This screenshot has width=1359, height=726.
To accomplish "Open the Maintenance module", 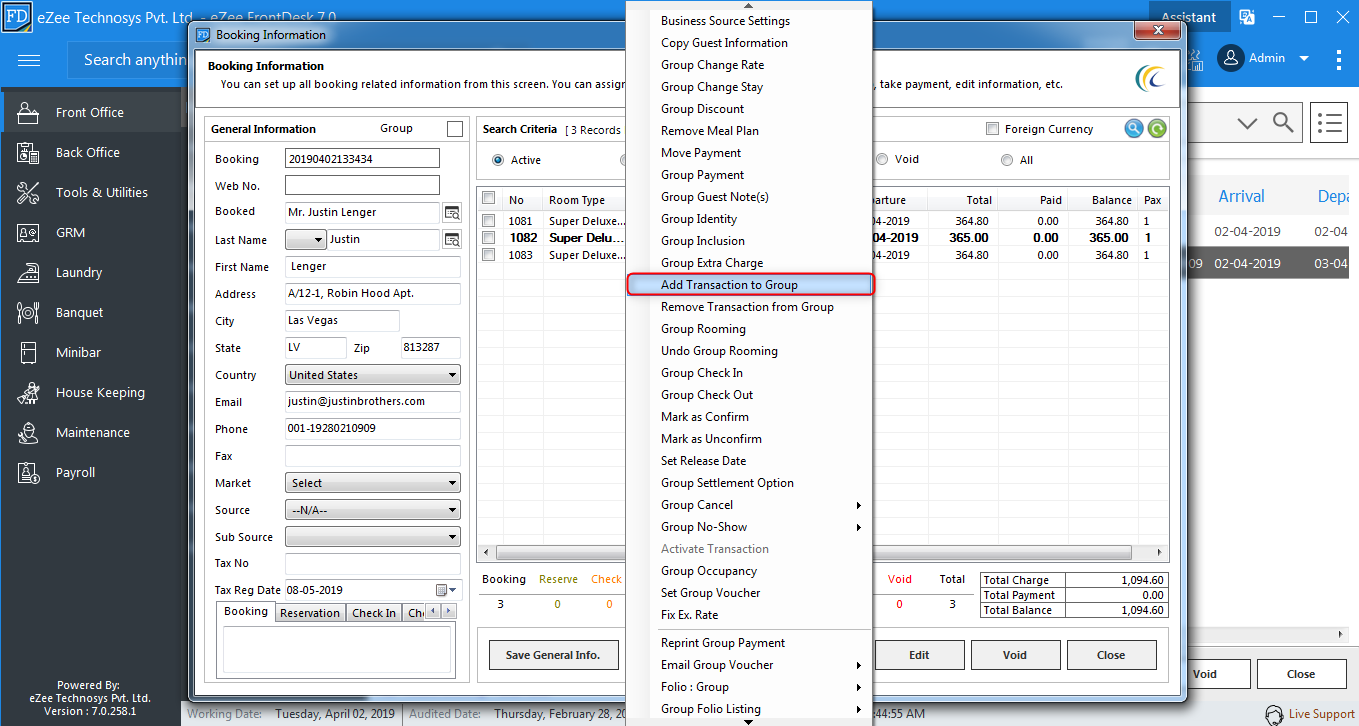I will (x=91, y=432).
